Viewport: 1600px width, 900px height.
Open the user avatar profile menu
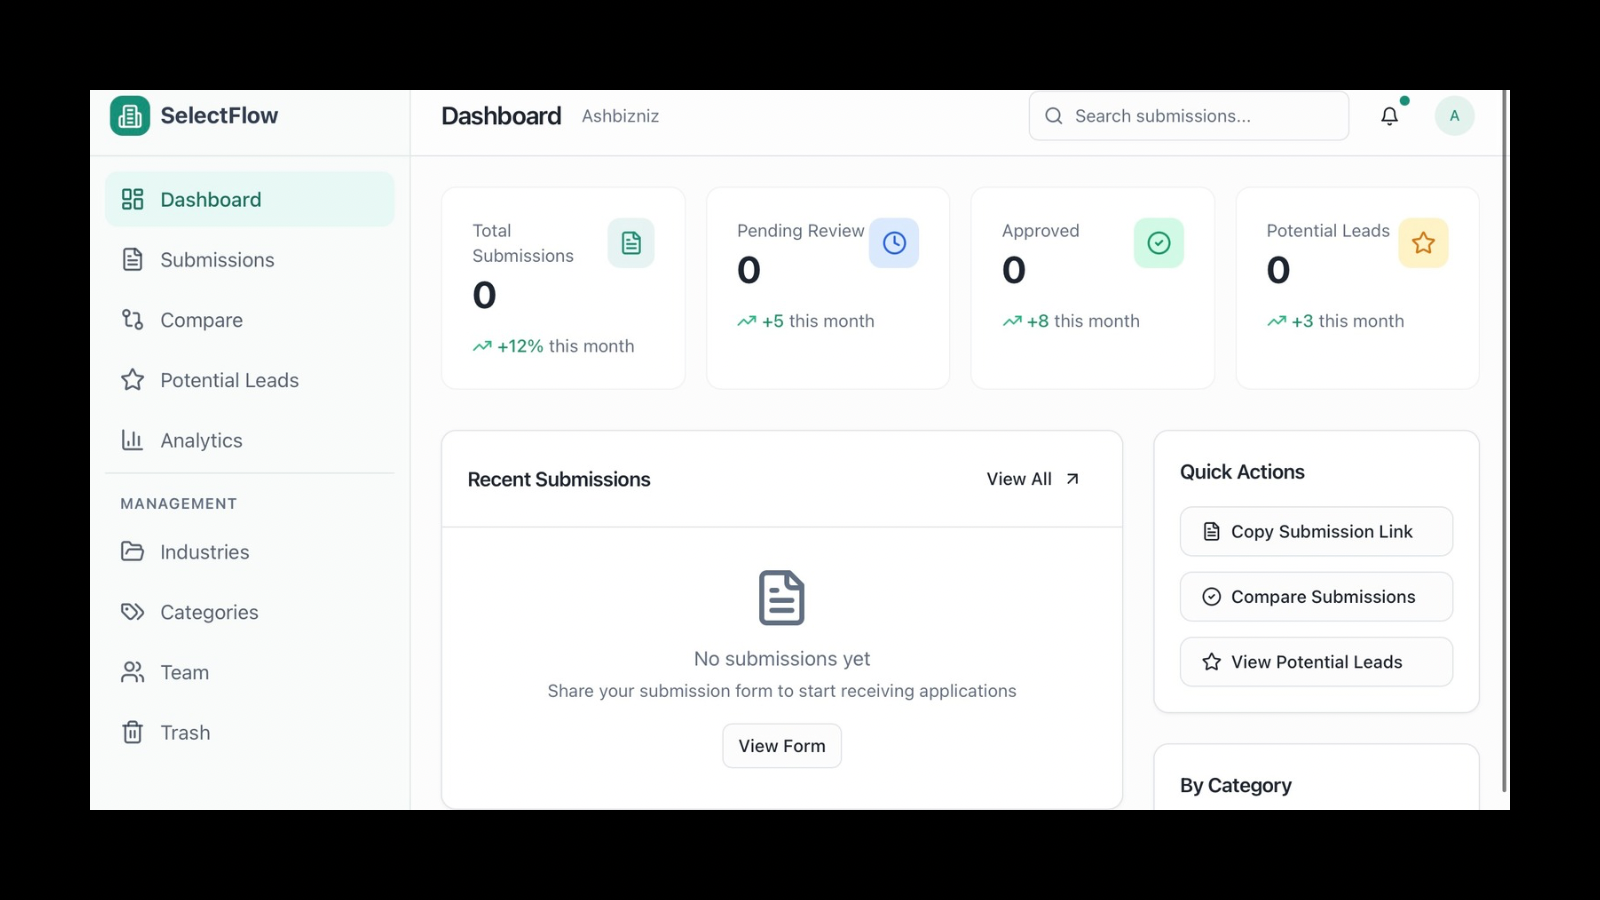point(1455,115)
